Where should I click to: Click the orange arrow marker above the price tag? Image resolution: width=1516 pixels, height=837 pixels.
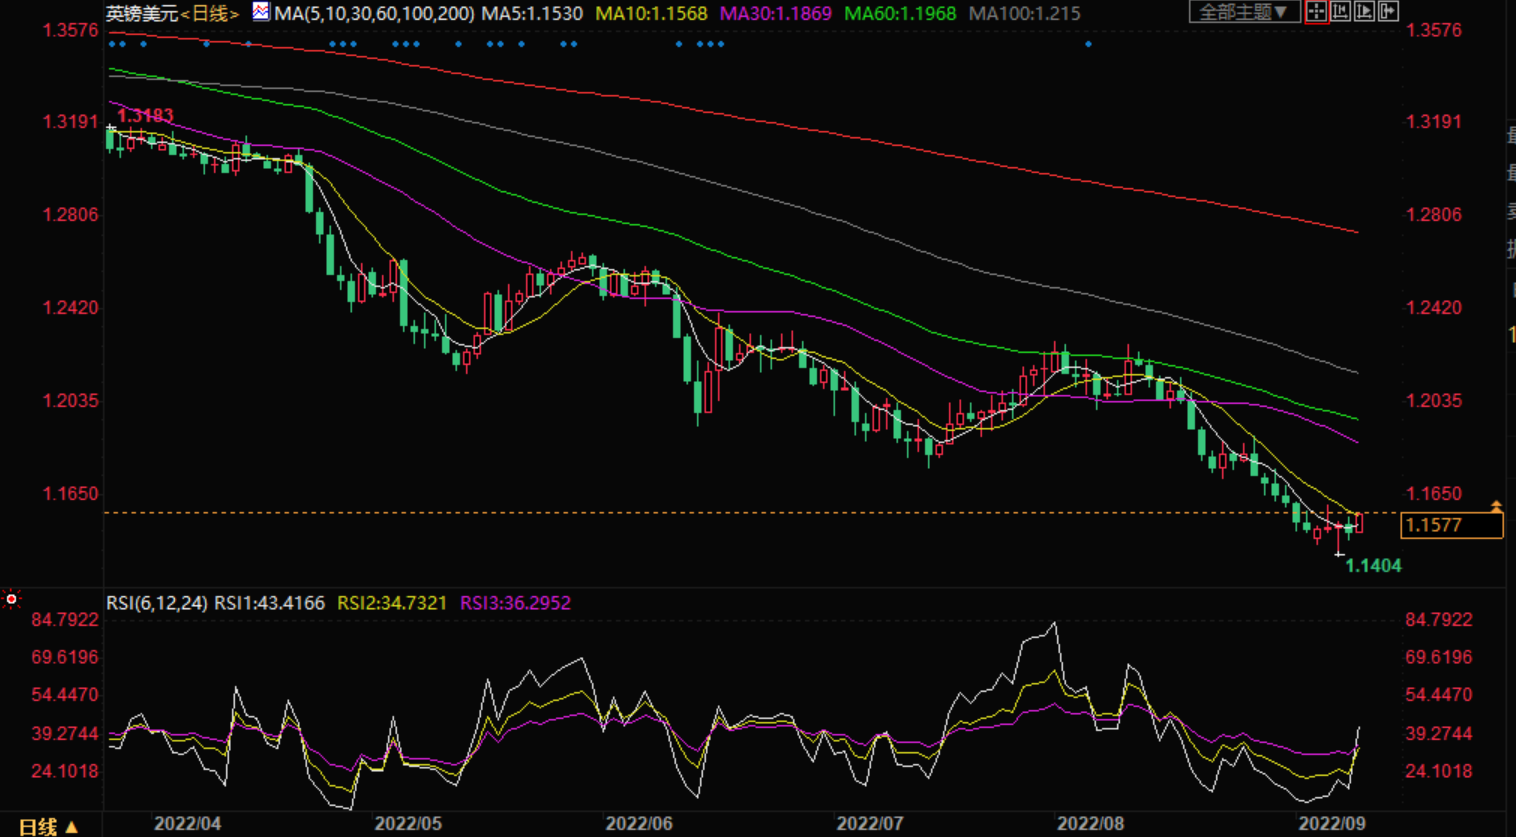(1496, 507)
